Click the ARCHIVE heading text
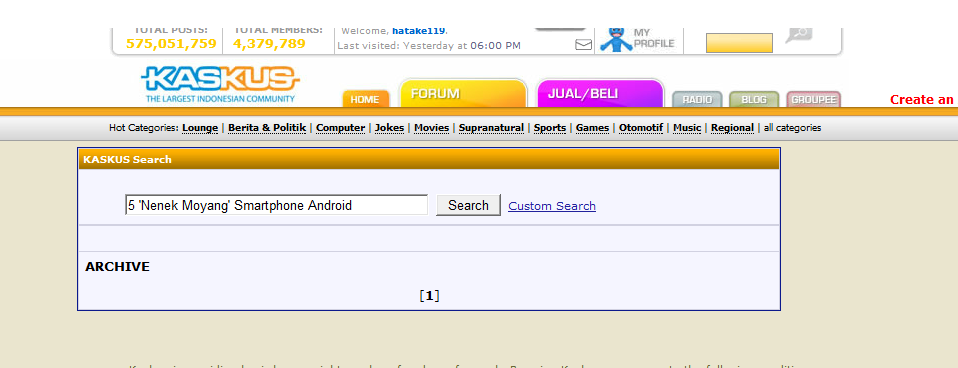 click(x=117, y=267)
